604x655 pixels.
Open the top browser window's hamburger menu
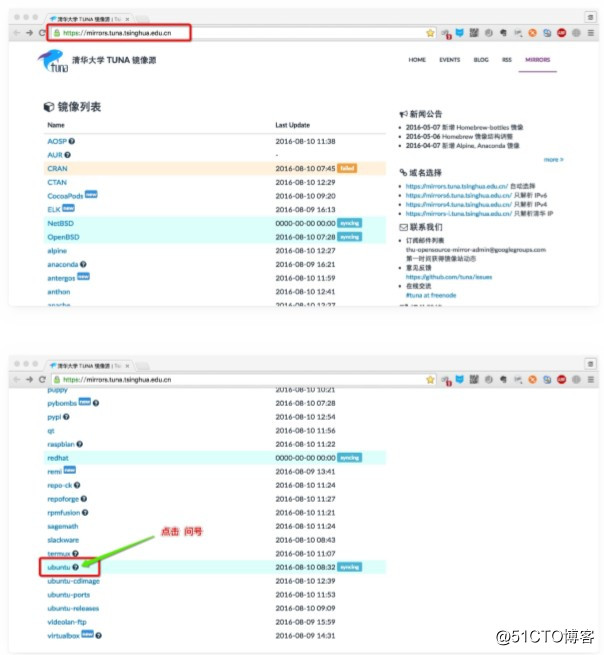pyautogui.click(x=591, y=33)
